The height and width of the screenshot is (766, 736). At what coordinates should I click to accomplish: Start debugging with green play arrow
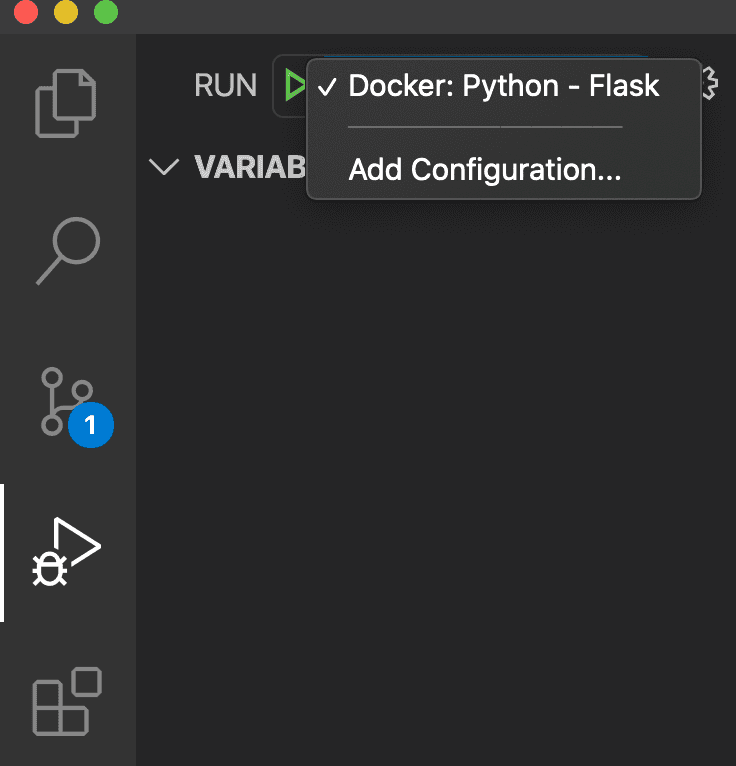tap(293, 86)
